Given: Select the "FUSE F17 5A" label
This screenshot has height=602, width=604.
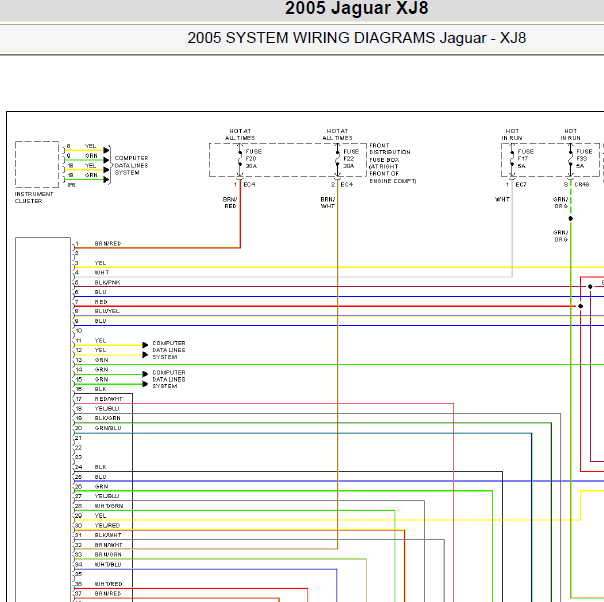Looking at the screenshot, I should coord(525,159).
